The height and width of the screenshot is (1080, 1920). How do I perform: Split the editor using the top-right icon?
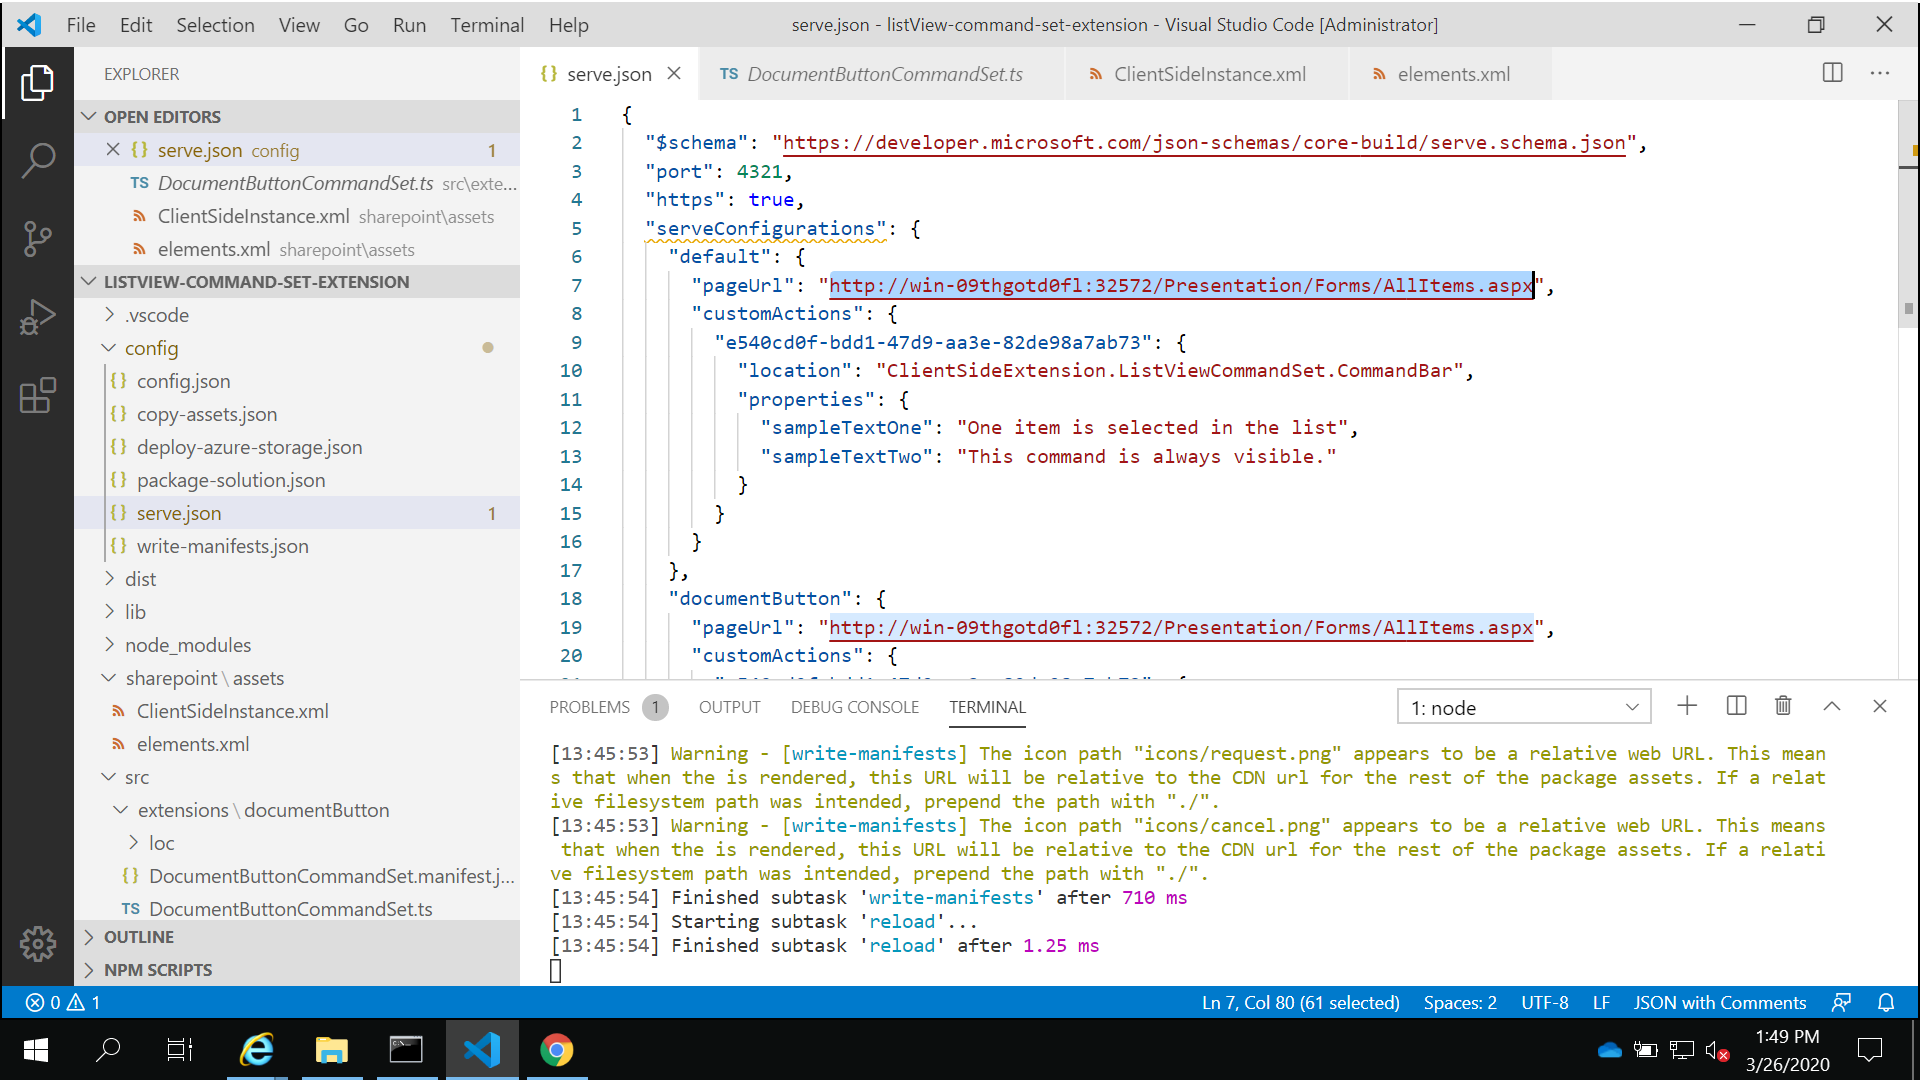click(x=1833, y=72)
